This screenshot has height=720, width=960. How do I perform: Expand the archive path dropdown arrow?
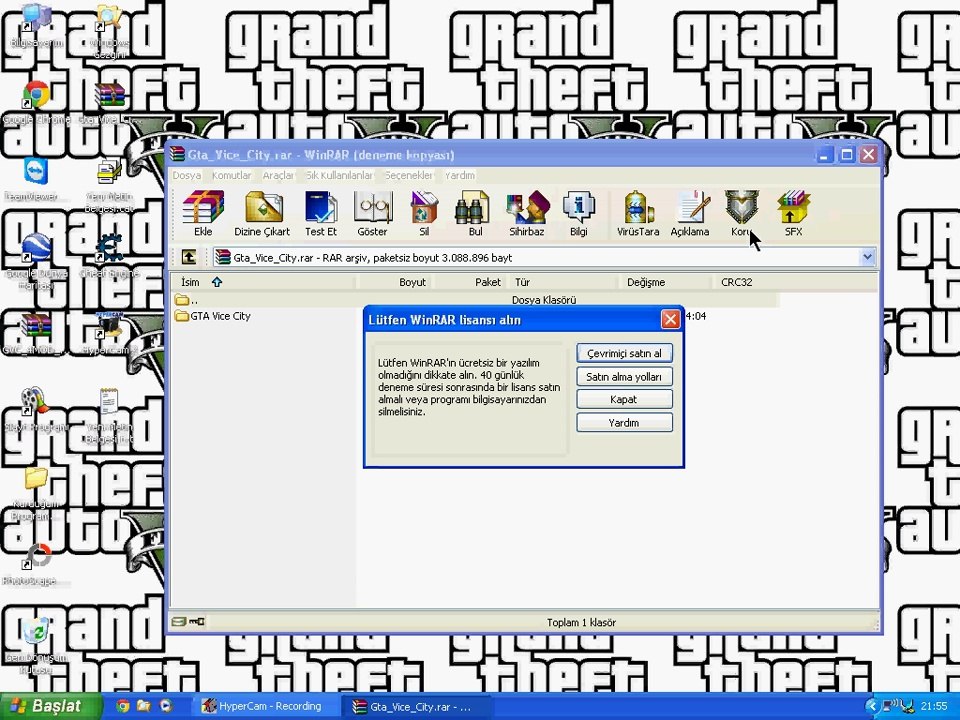(x=867, y=258)
